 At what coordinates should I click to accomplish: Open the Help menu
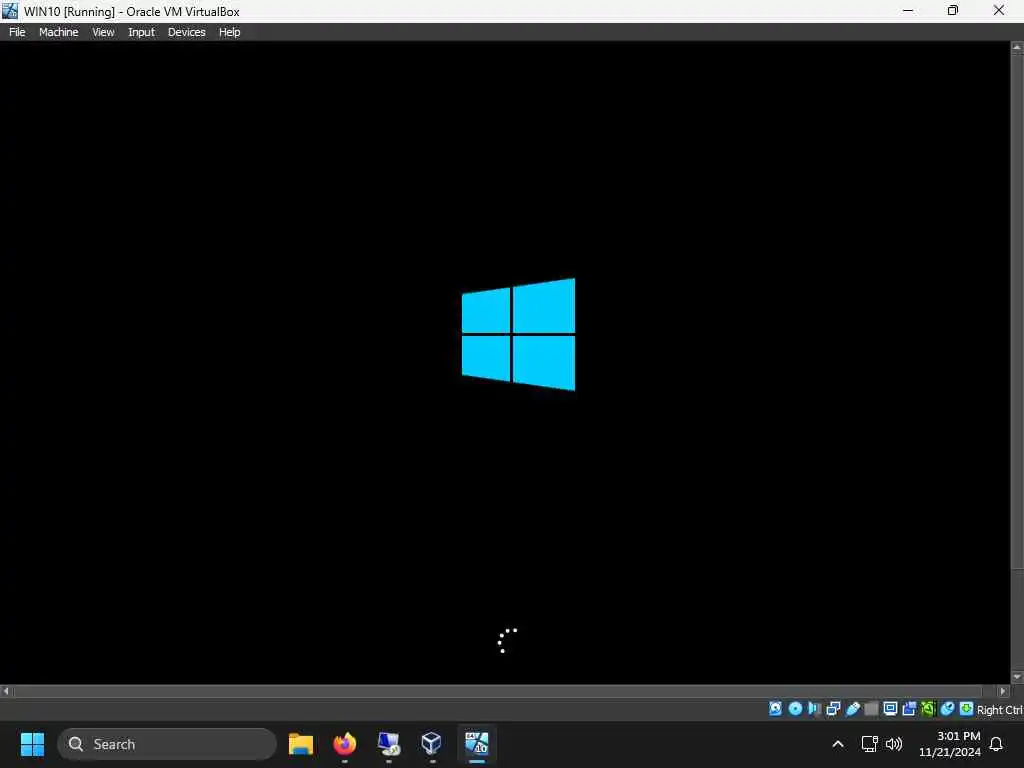click(229, 32)
